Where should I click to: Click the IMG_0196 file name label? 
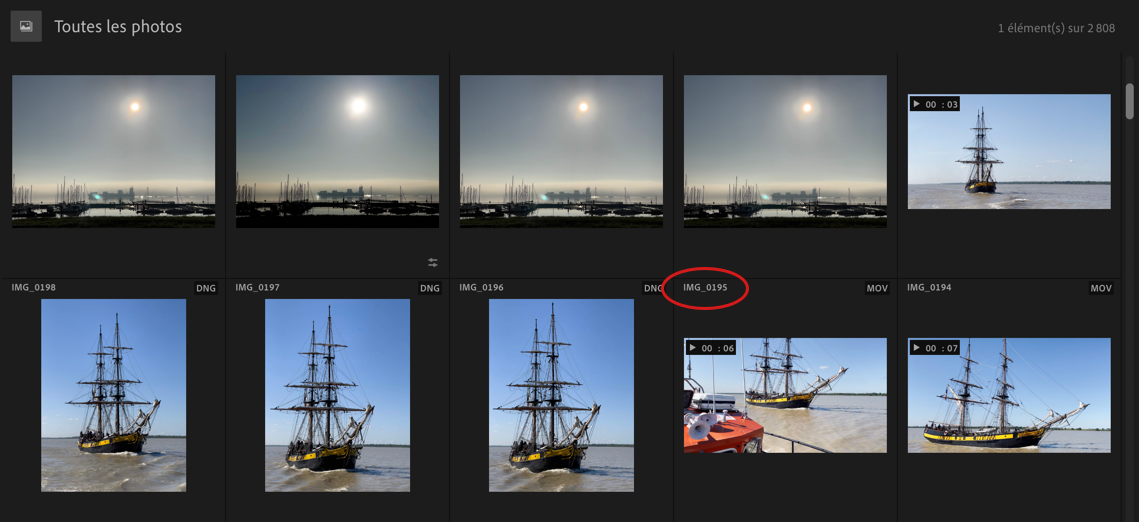point(481,287)
